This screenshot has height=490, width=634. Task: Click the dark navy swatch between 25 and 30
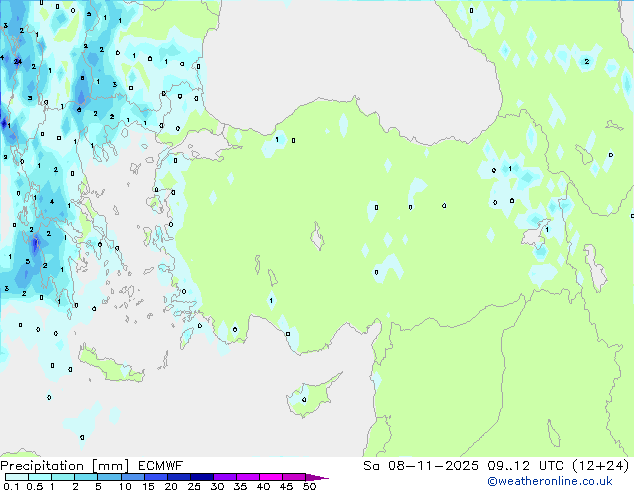pos(201,477)
